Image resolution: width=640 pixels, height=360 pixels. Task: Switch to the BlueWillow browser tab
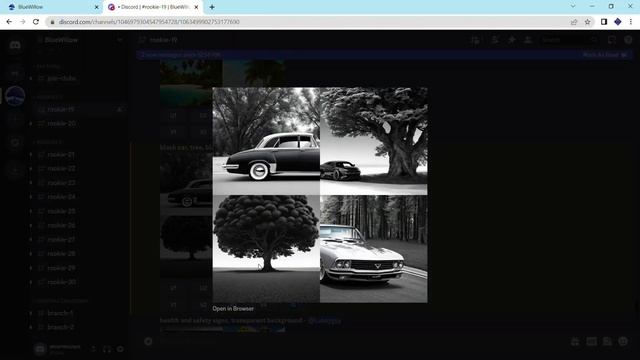pyautogui.click(x=53, y=7)
